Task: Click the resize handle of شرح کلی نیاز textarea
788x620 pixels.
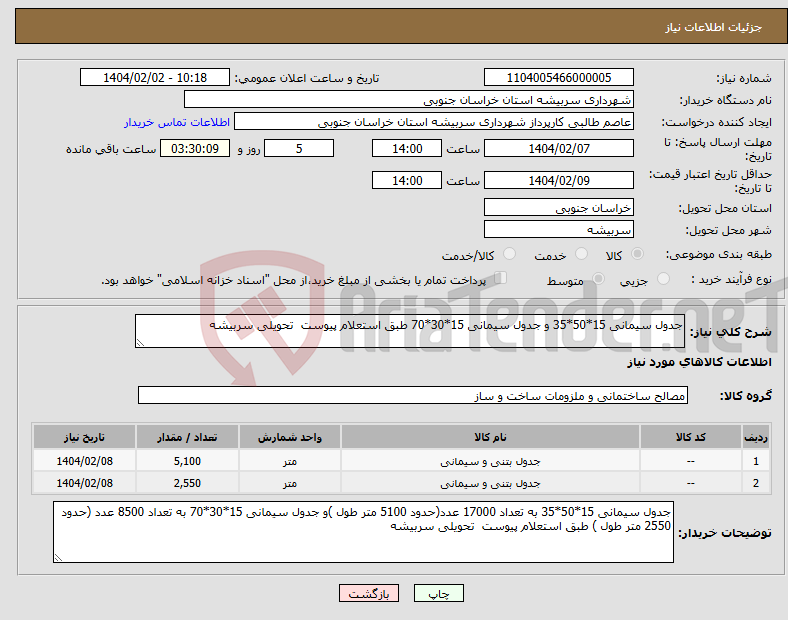Action: coord(140,343)
